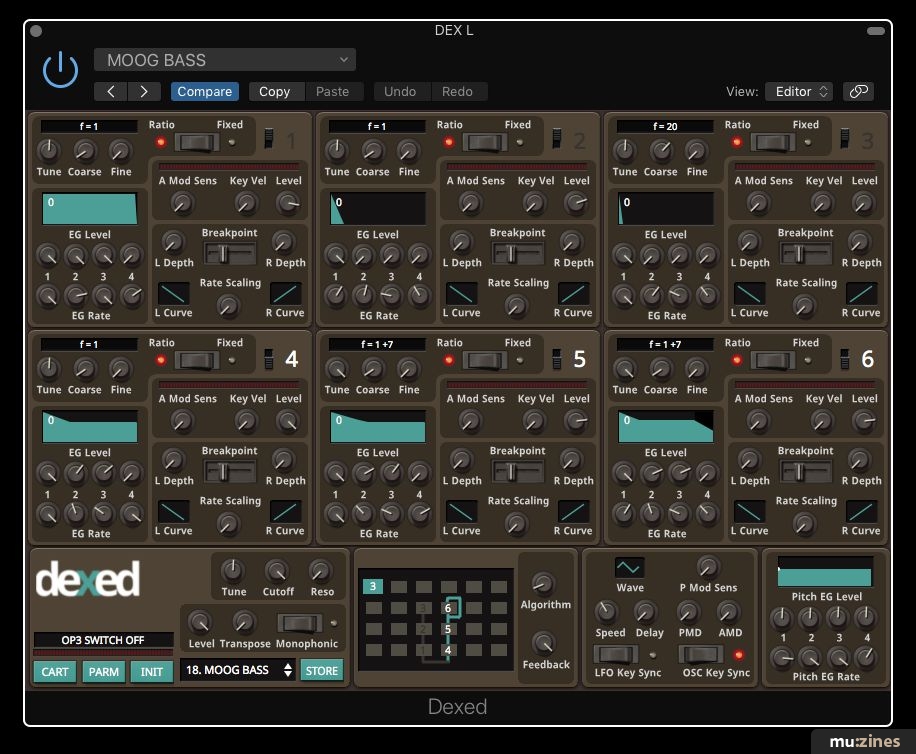Toggle the LFO Key Sync switch
Image resolution: width=916 pixels, height=754 pixels.
coord(616,655)
